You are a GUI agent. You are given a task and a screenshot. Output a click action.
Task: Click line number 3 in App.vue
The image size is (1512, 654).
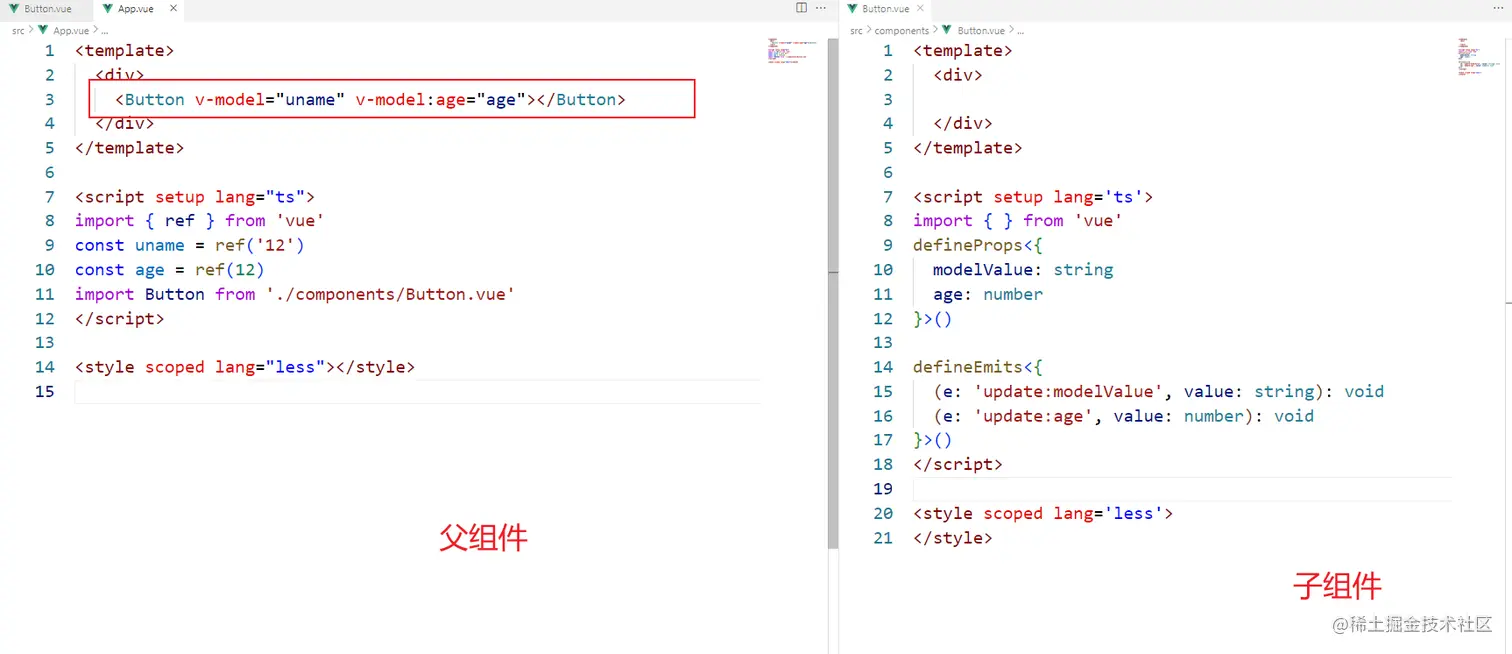coord(50,99)
